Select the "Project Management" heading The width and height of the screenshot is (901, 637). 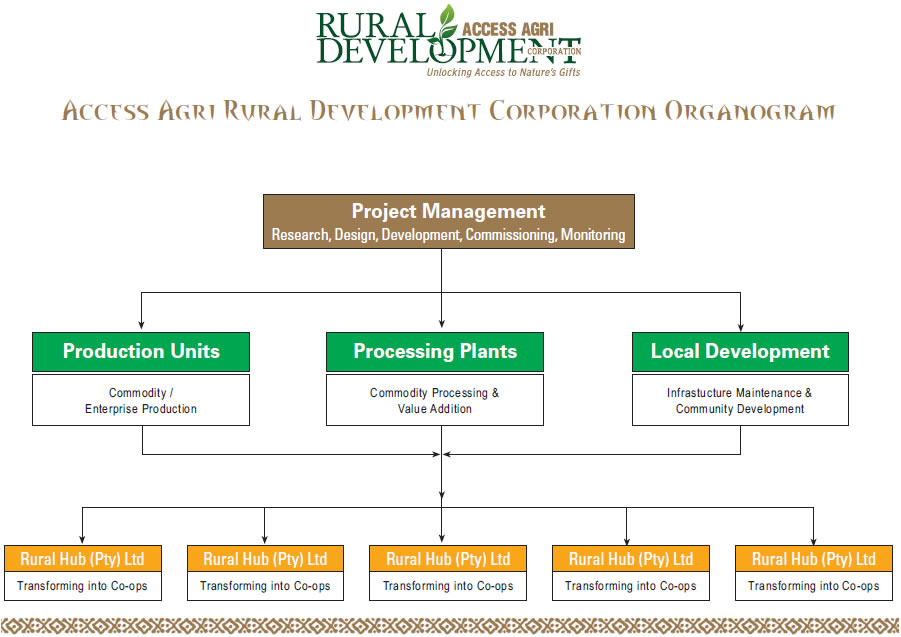tap(448, 211)
